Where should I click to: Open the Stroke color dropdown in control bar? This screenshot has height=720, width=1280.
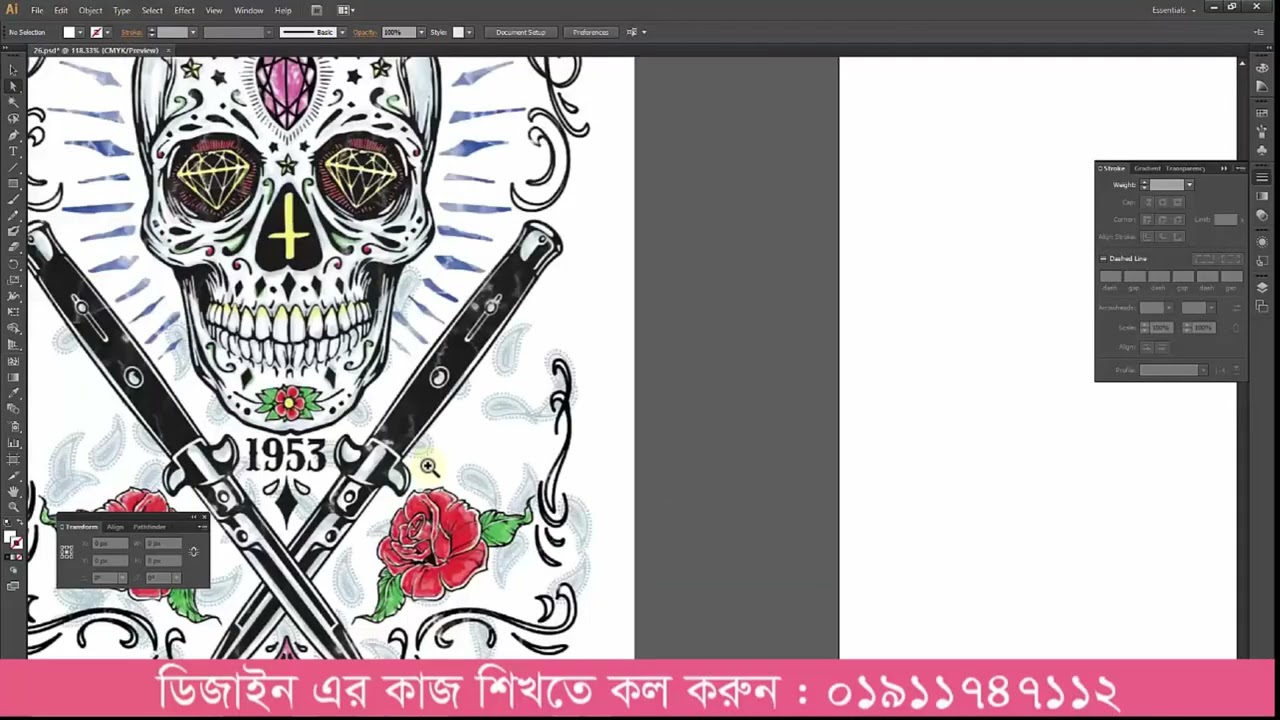tap(109, 32)
